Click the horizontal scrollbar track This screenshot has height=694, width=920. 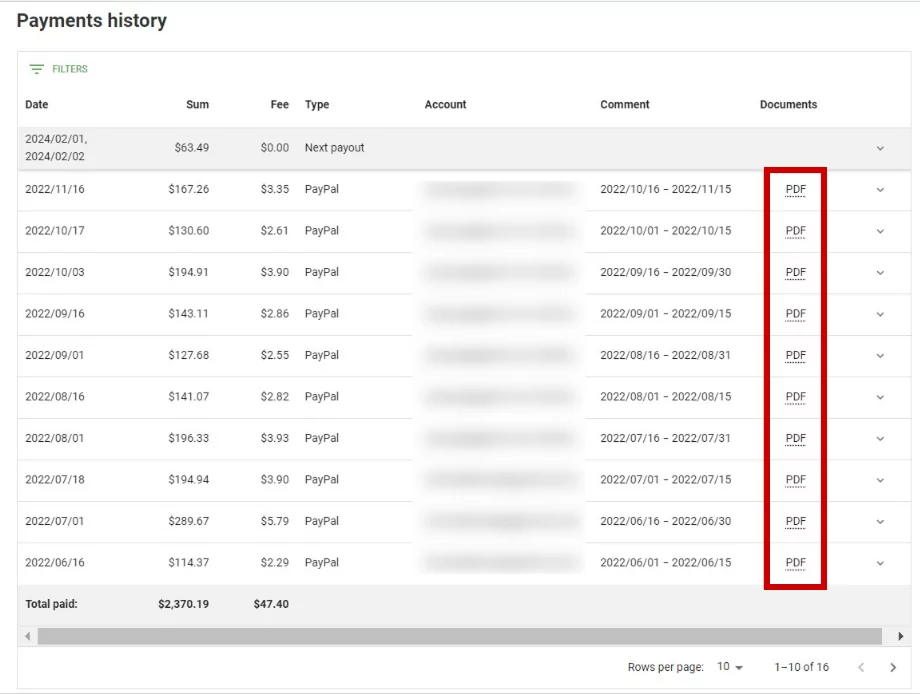(x=460, y=636)
